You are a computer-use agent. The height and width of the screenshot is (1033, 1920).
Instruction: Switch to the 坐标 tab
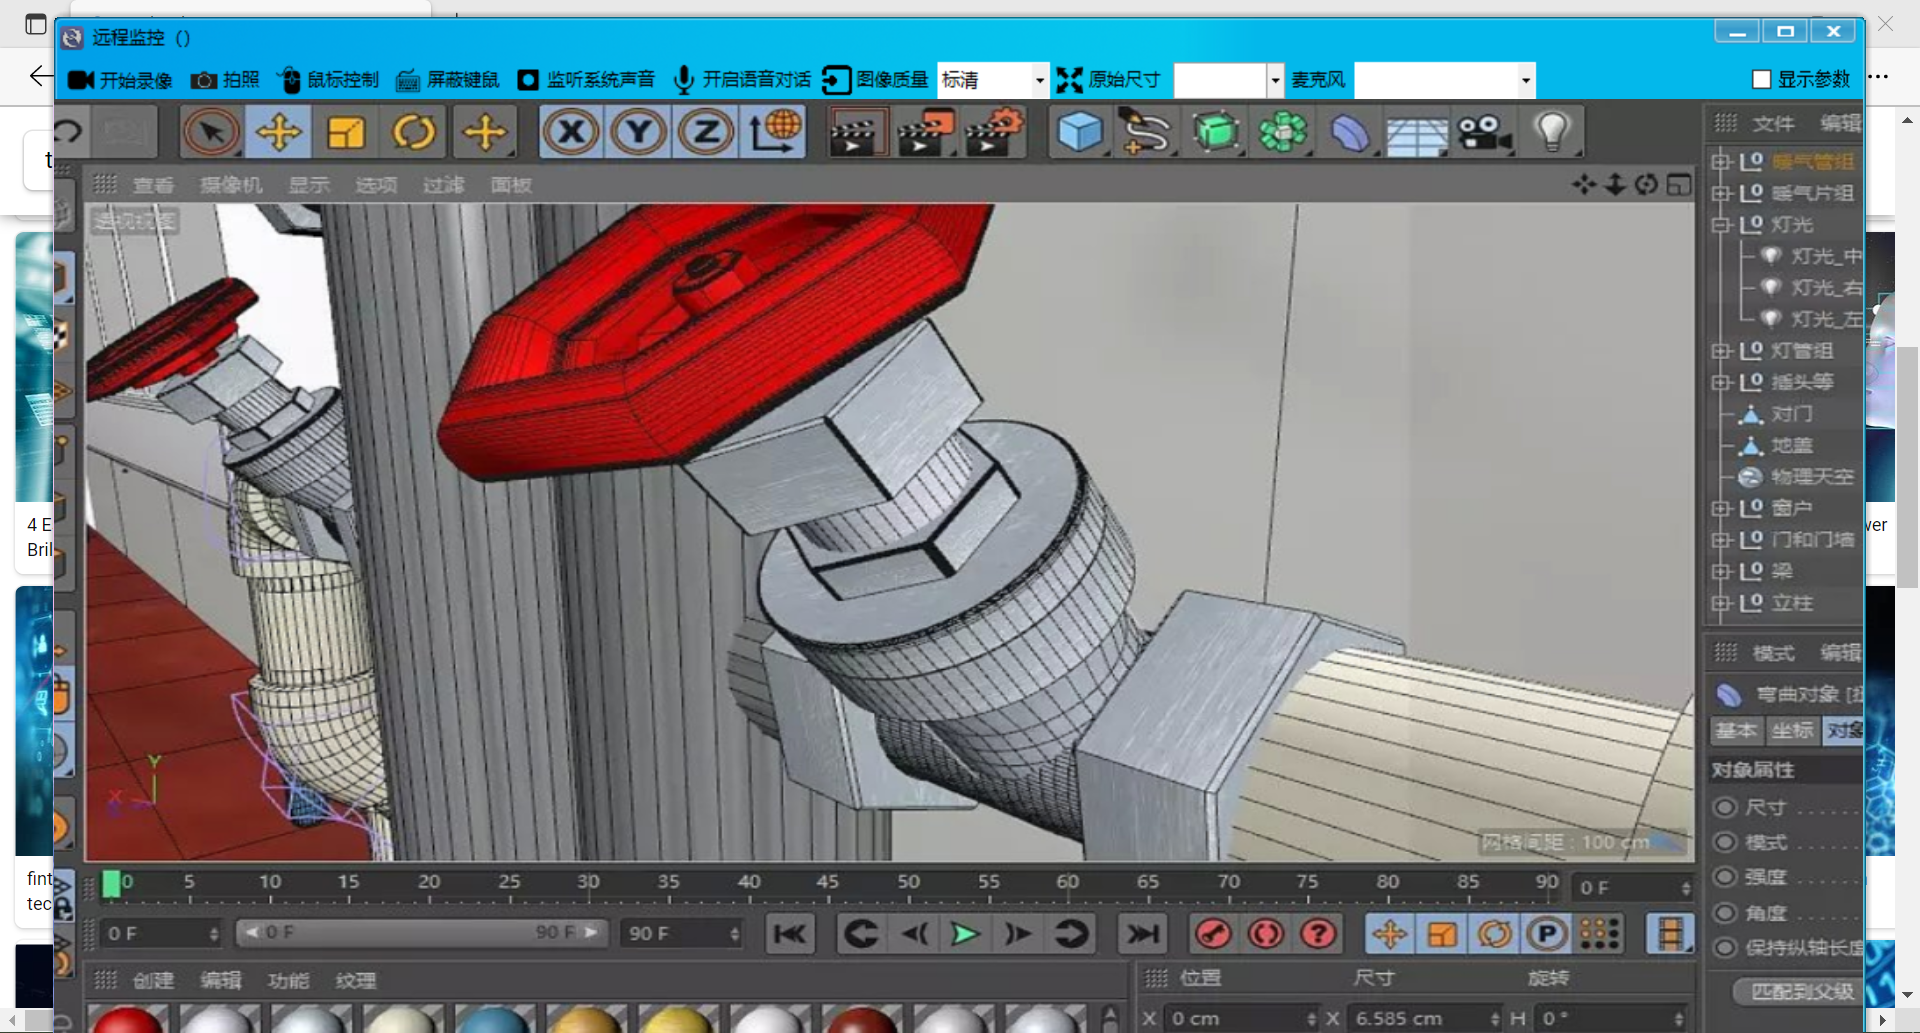tap(1791, 730)
